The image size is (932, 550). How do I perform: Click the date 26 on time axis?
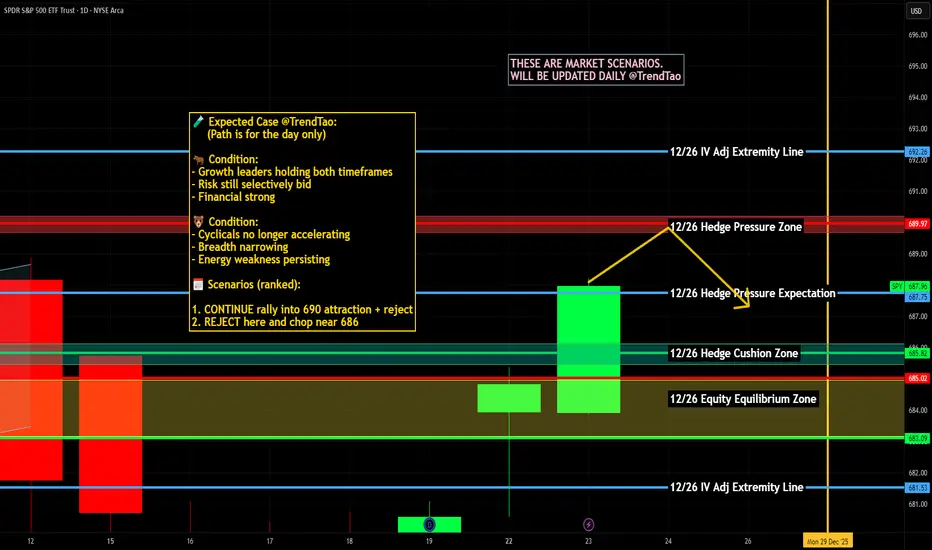click(748, 541)
